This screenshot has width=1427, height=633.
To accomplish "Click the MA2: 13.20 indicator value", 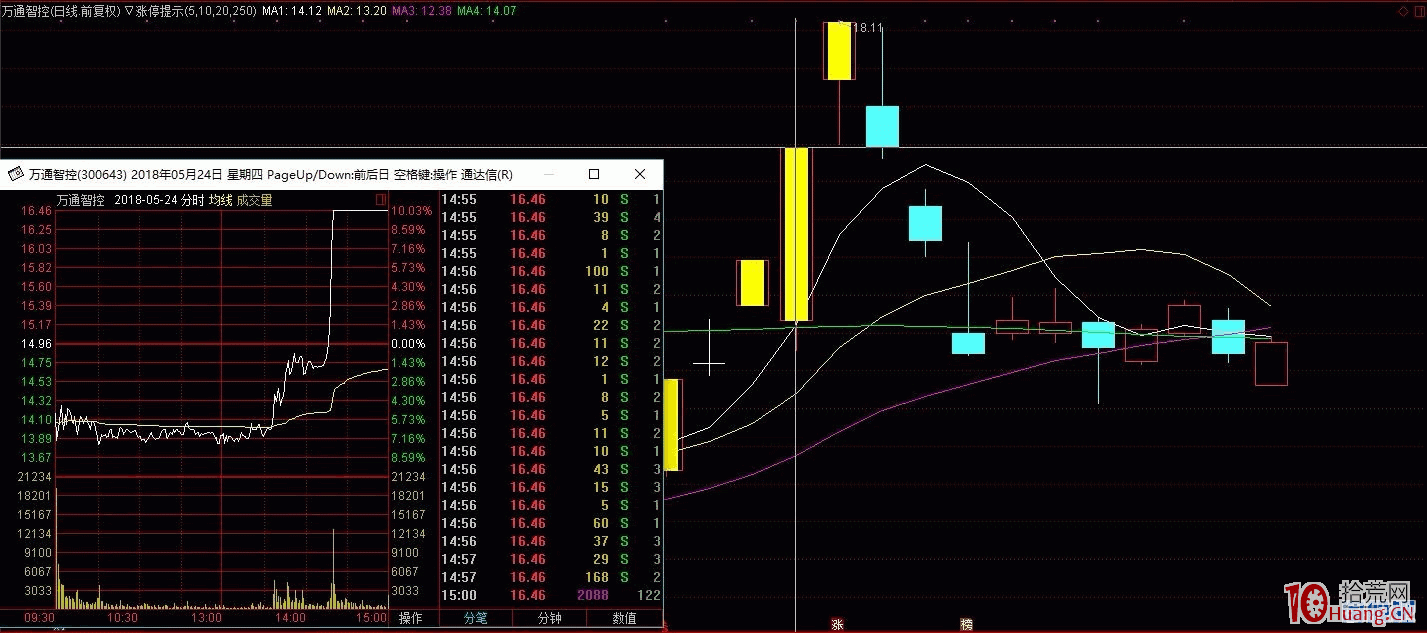I will click(x=357, y=10).
